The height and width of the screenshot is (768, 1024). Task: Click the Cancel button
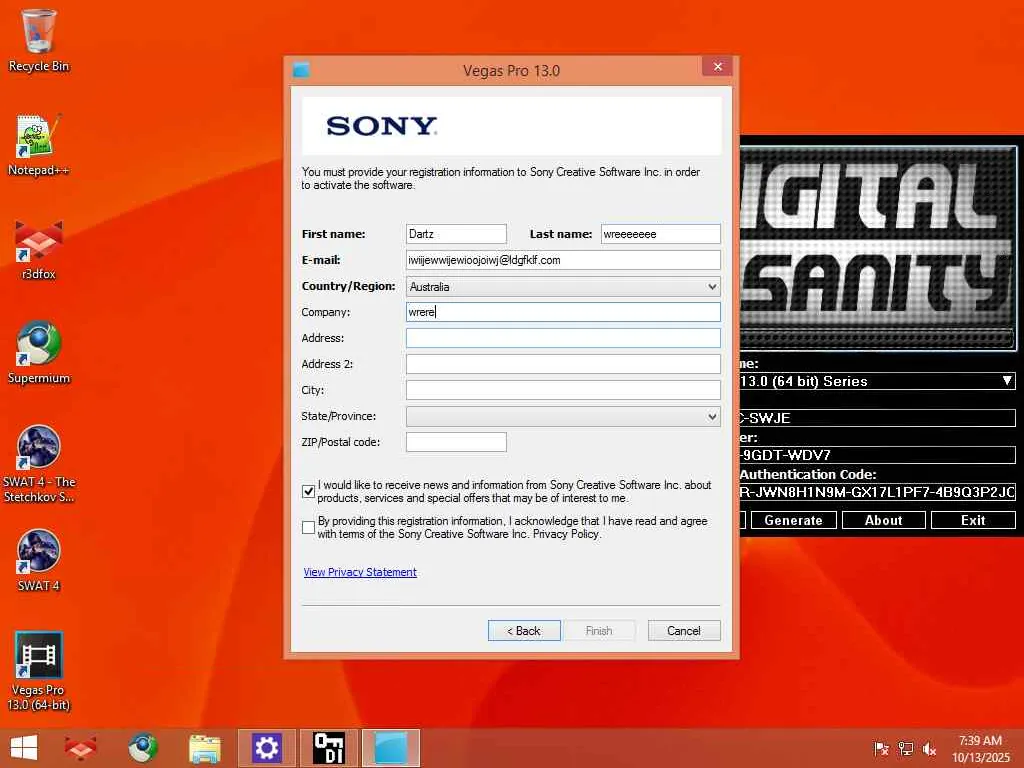[684, 630]
